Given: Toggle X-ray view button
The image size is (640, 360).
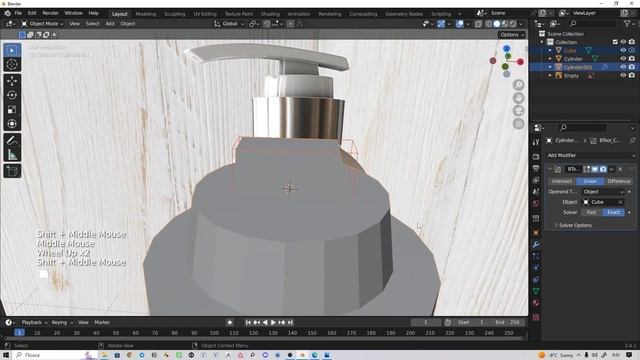Looking at the screenshot, I should (478, 24).
